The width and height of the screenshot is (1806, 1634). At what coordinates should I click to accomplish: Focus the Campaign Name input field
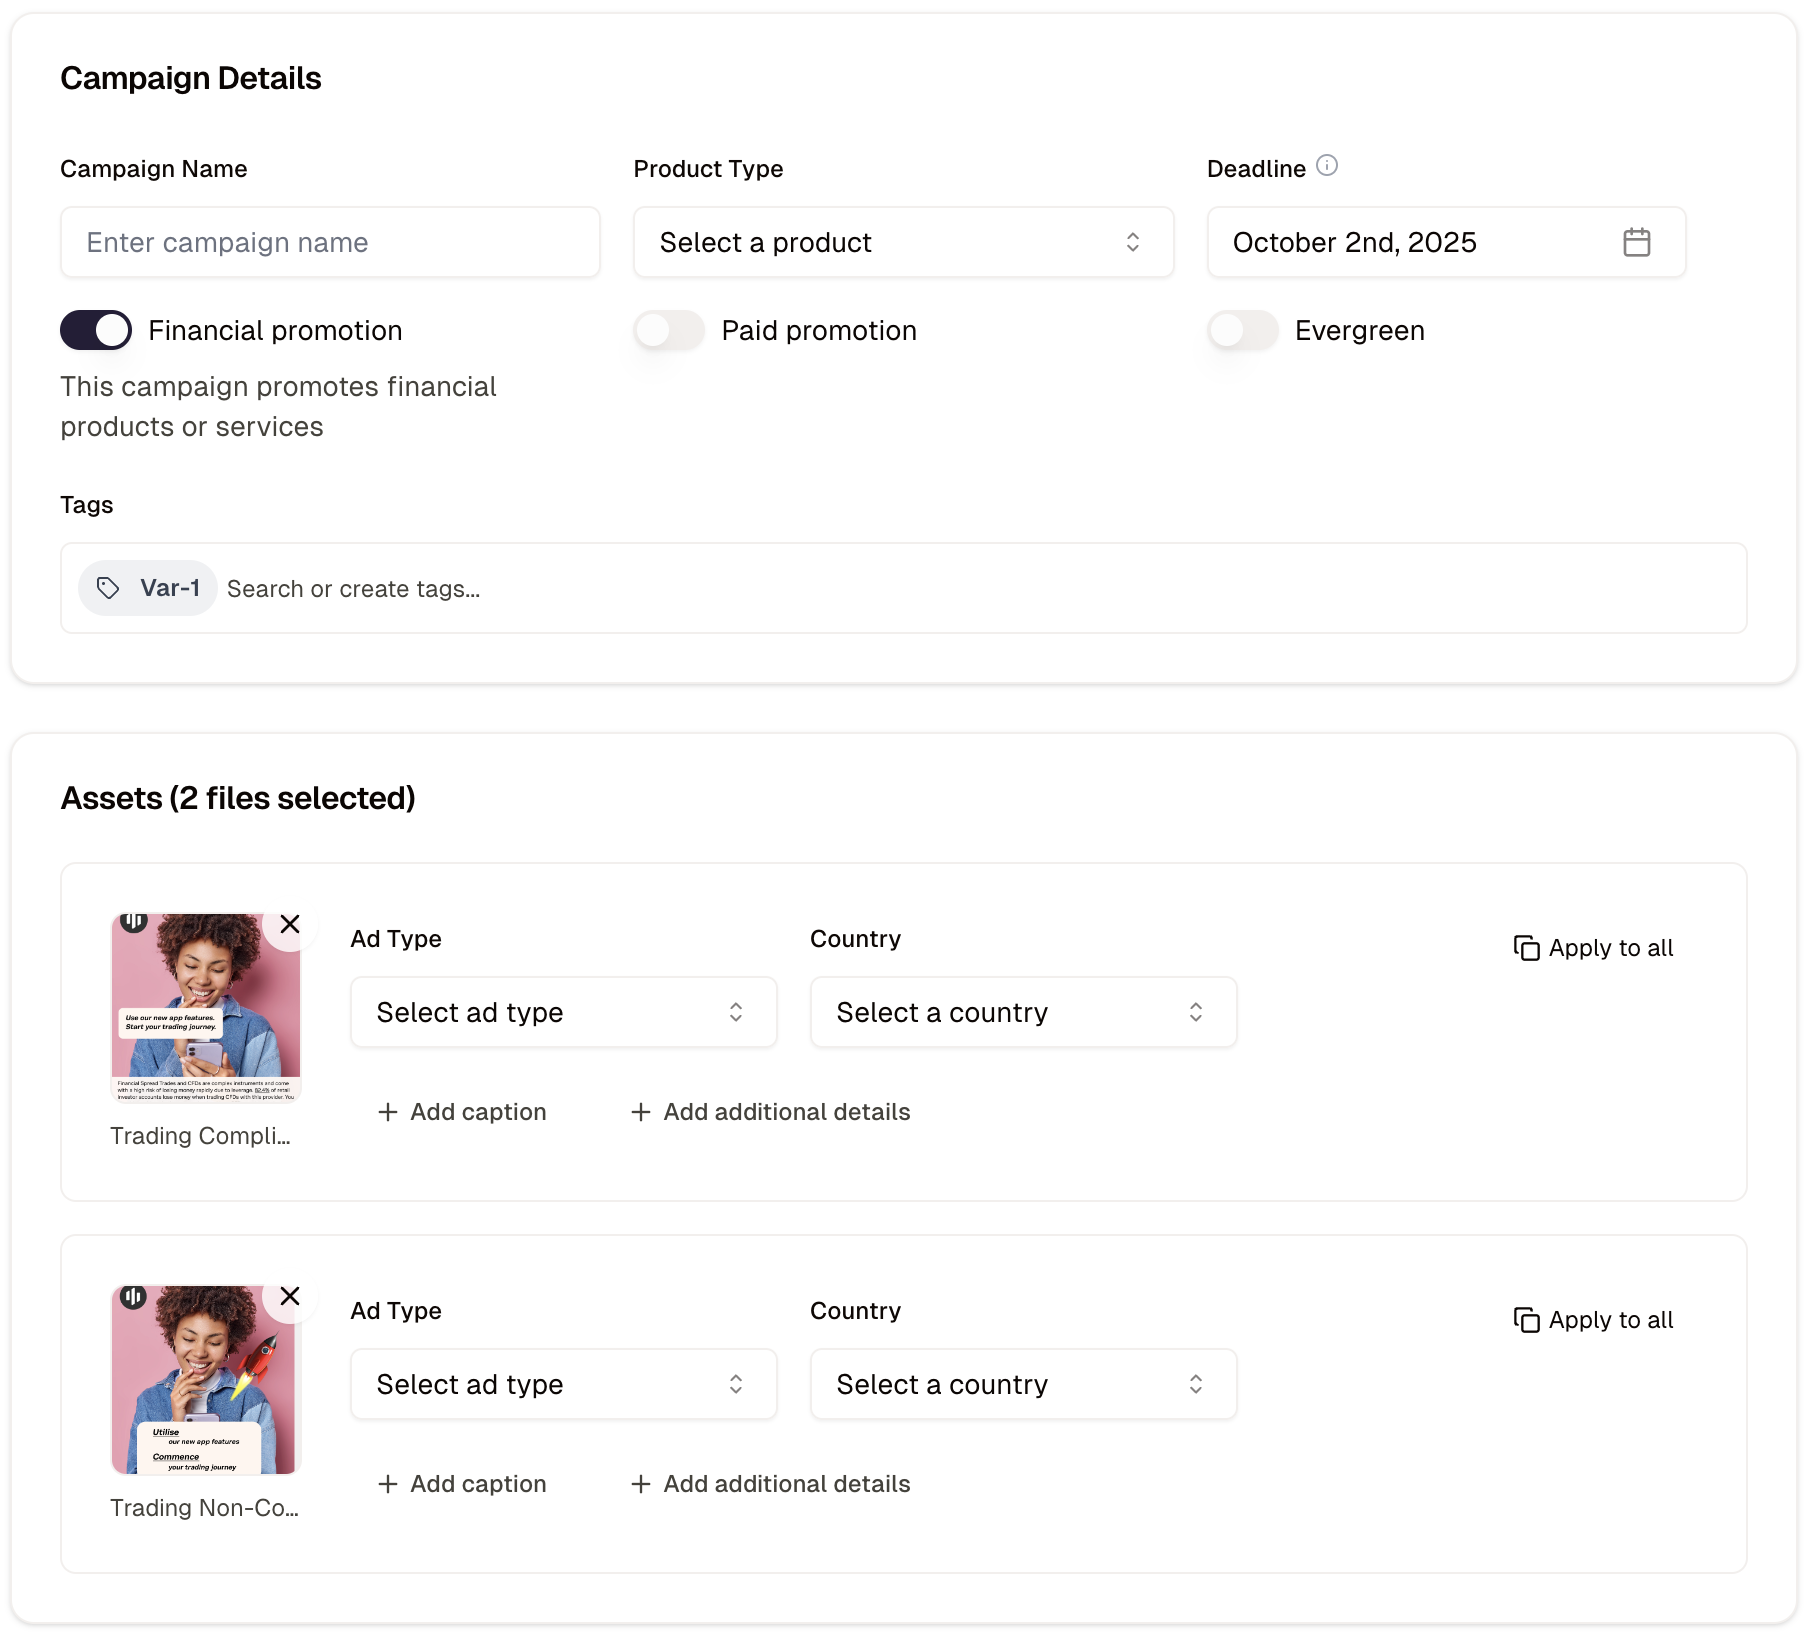[x=330, y=242]
